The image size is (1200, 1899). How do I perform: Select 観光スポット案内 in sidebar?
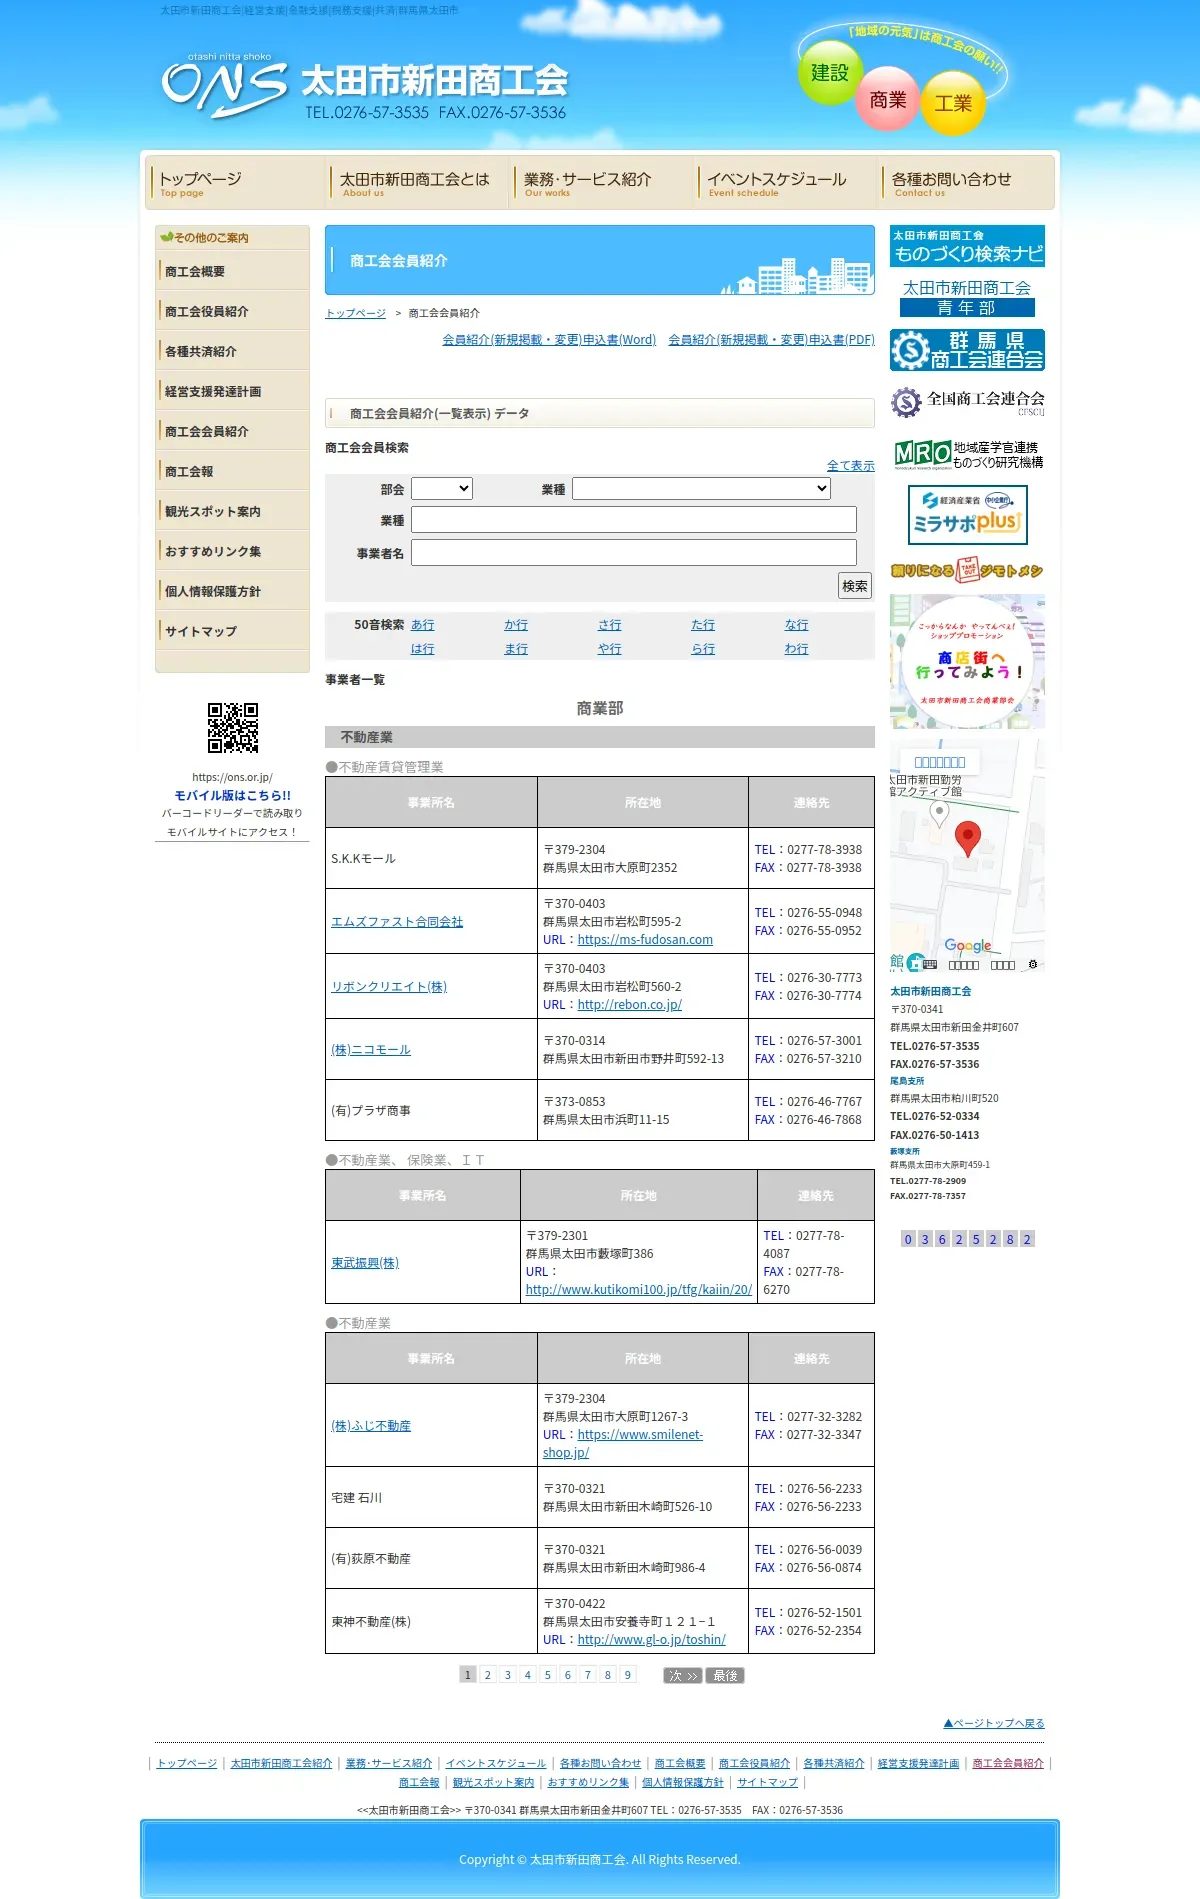(232, 511)
